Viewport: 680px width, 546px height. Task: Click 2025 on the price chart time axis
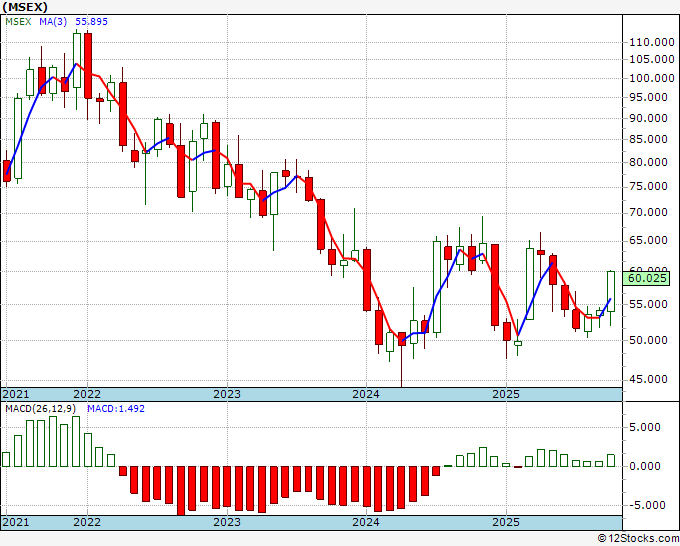(x=506, y=394)
